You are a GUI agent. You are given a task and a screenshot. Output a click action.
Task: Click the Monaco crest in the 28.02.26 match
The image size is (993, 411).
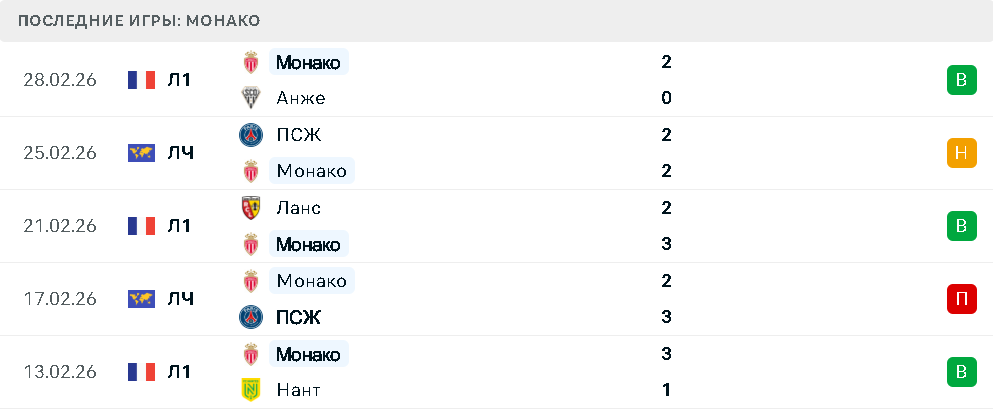point(251,62)
